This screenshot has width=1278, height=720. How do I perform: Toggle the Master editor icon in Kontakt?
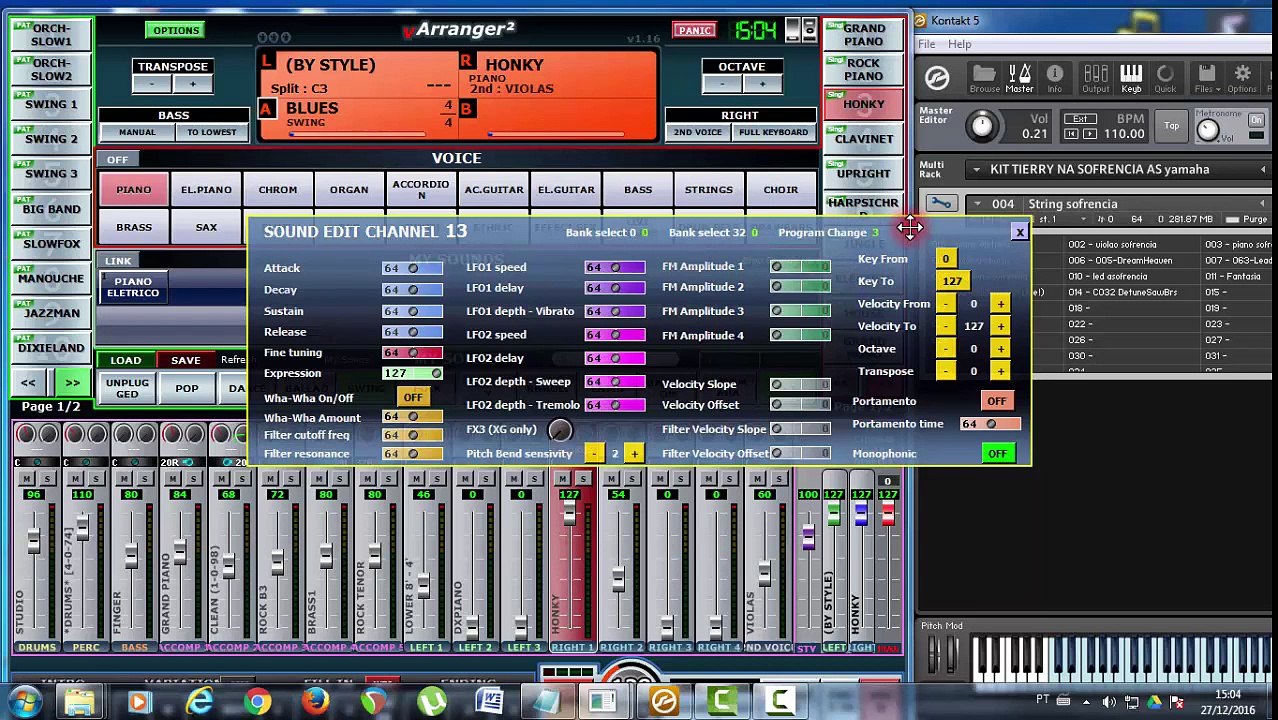click(1019, 78)
